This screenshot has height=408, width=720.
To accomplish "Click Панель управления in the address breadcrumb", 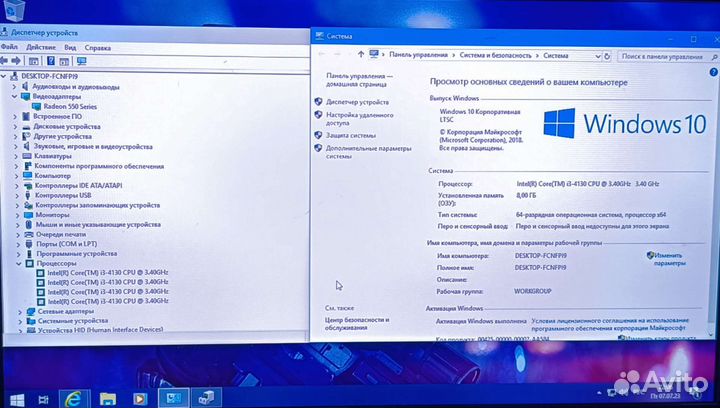I will click(x=418, y=55).
